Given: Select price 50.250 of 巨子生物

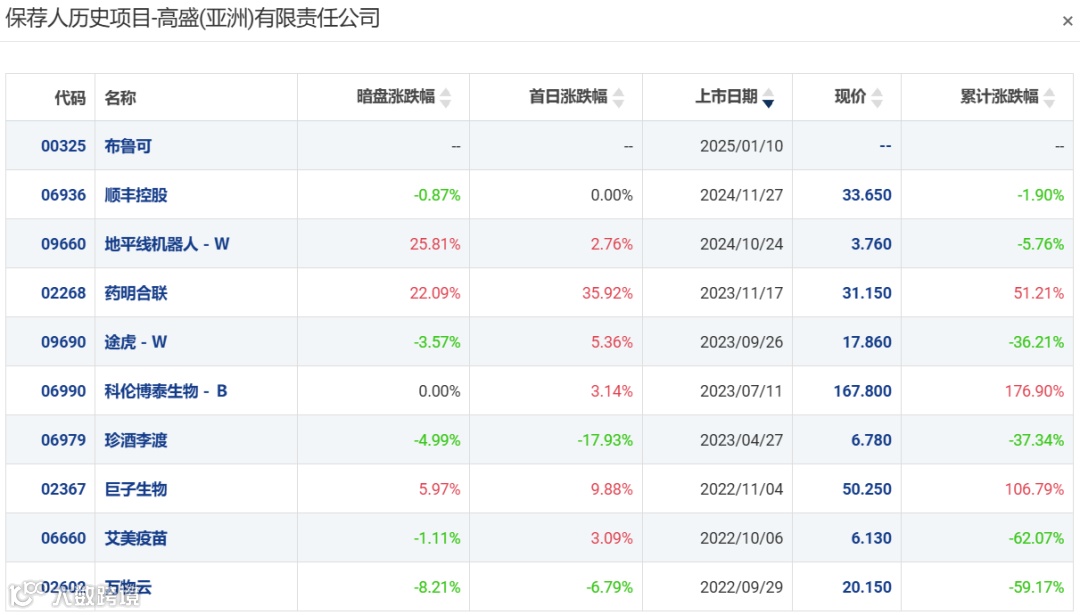Looking at the screenshot, I should coord(866,489).
